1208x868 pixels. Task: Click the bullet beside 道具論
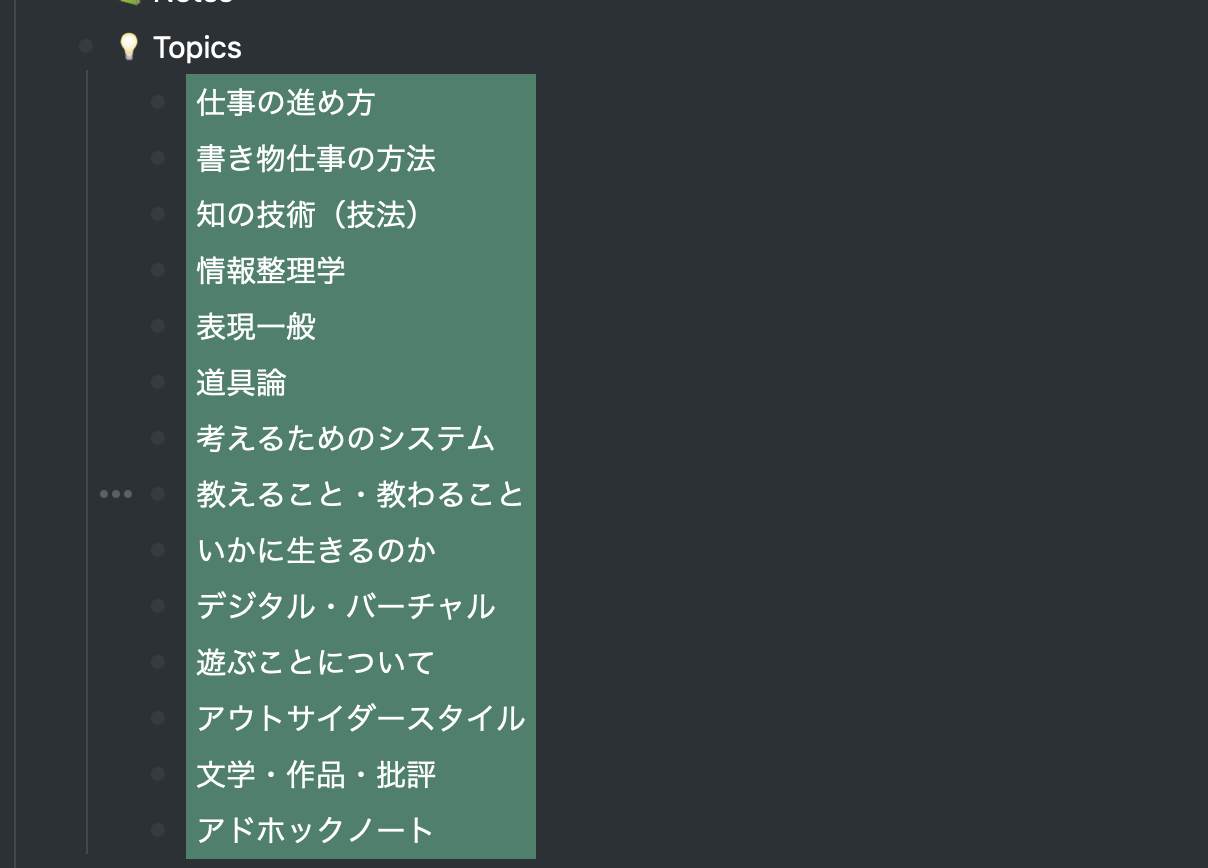pyautogui.click(x=158, y=382)
